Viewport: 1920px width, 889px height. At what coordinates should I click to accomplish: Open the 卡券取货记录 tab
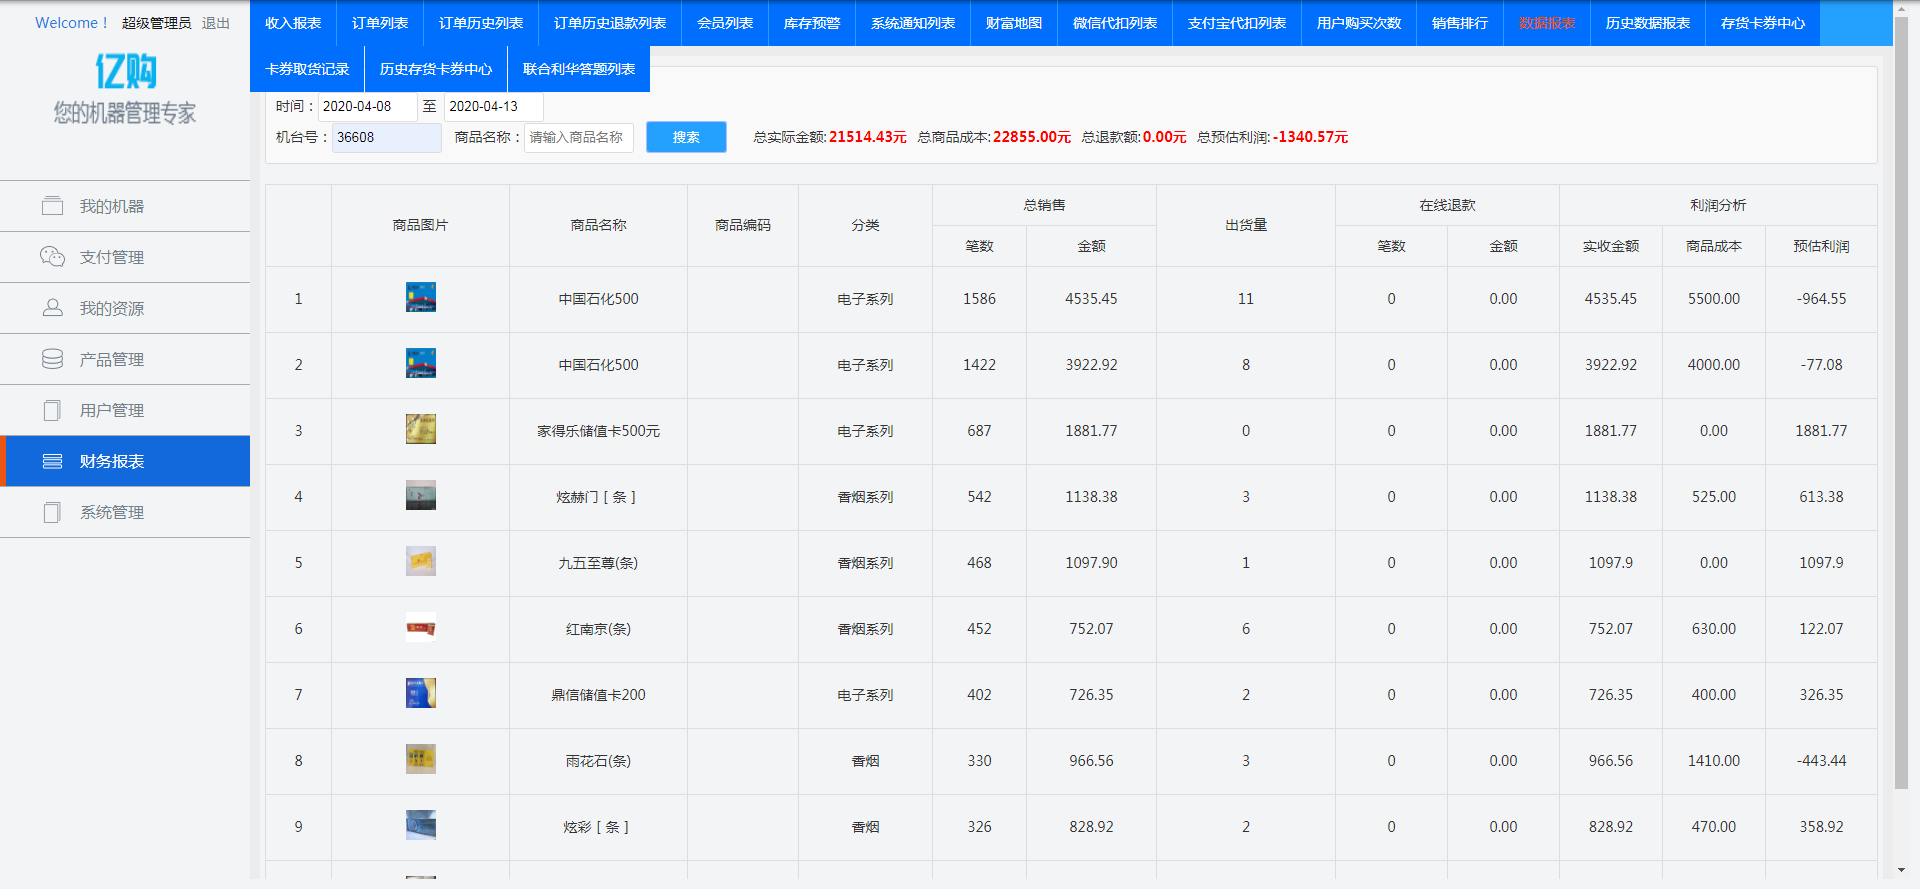coord(307,69)
